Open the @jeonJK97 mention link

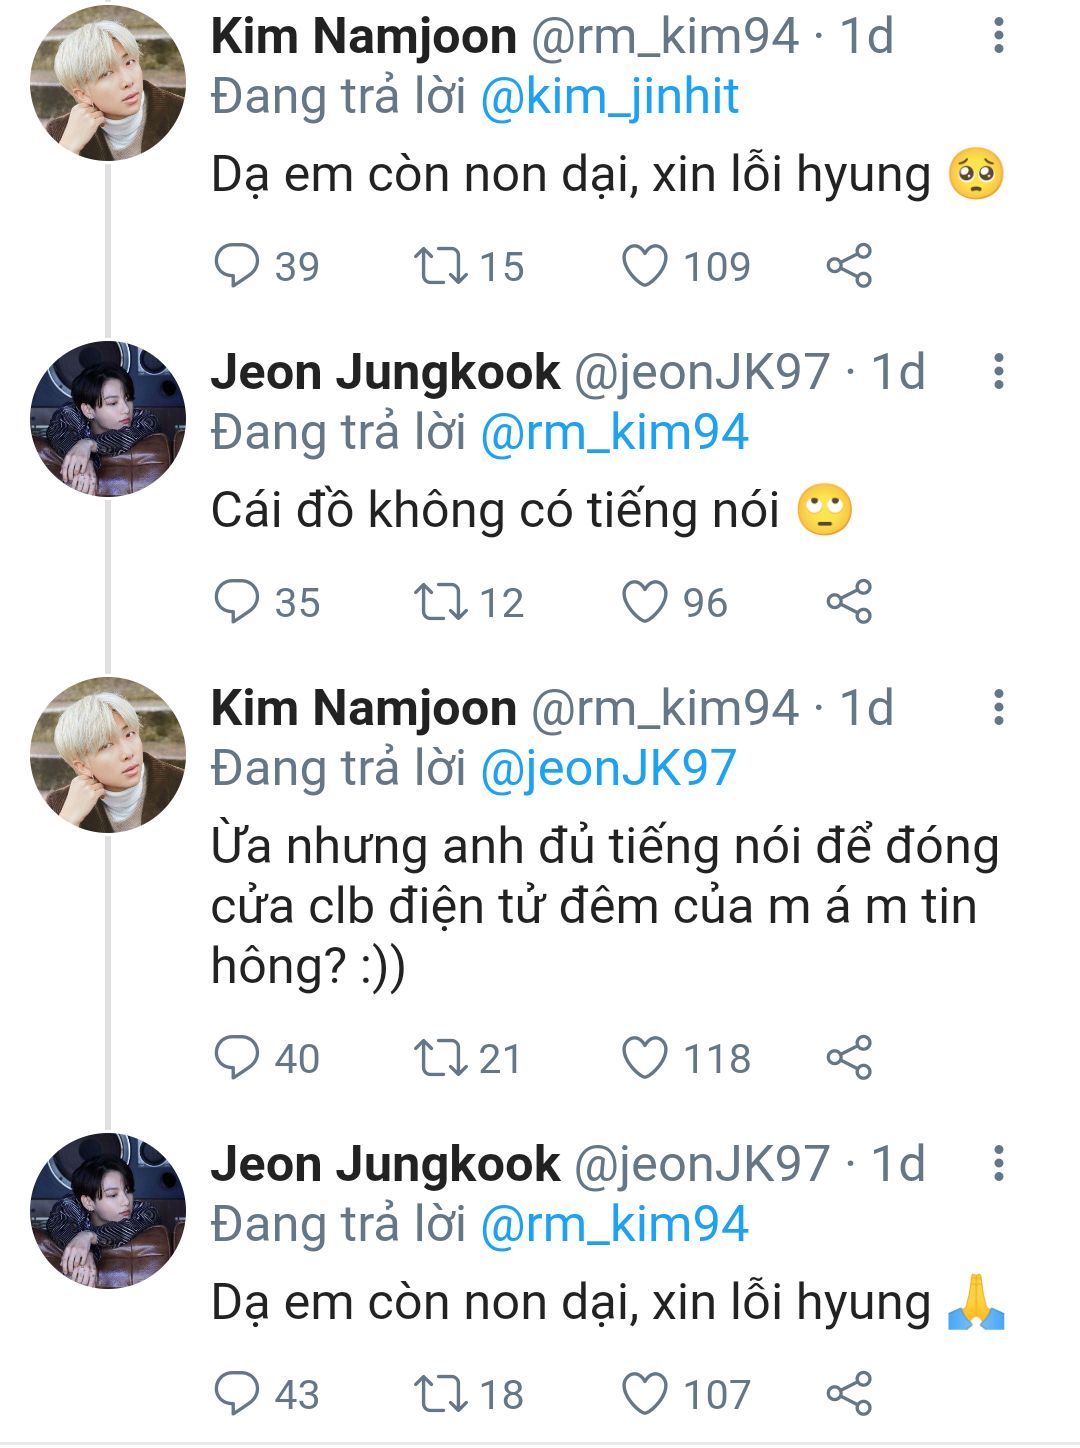pyautogui.click(x=608, y=769)
